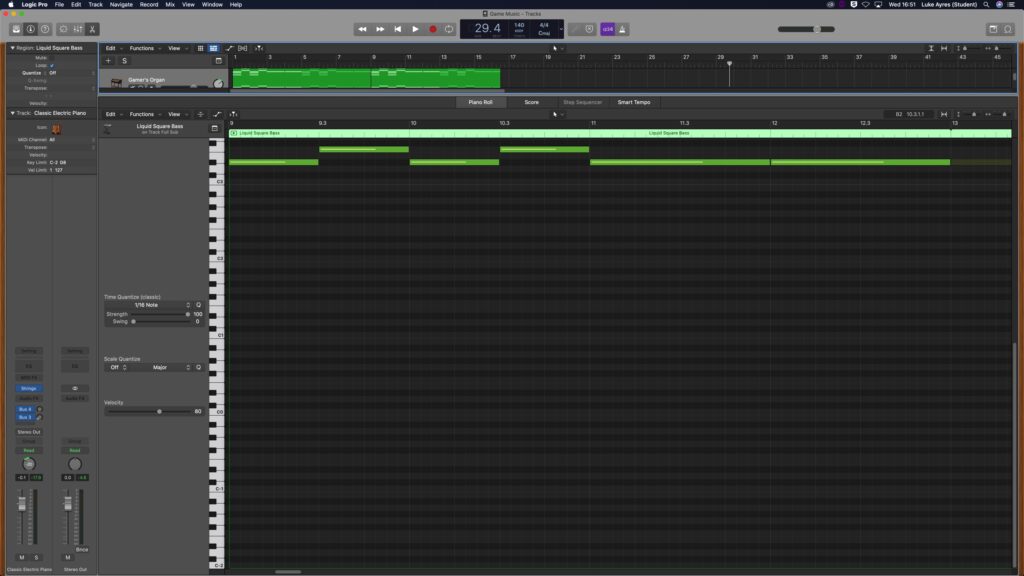Adjust the master volume slider
The height and width of the screenshot is (576, 1024).
[x=806, y=29]
